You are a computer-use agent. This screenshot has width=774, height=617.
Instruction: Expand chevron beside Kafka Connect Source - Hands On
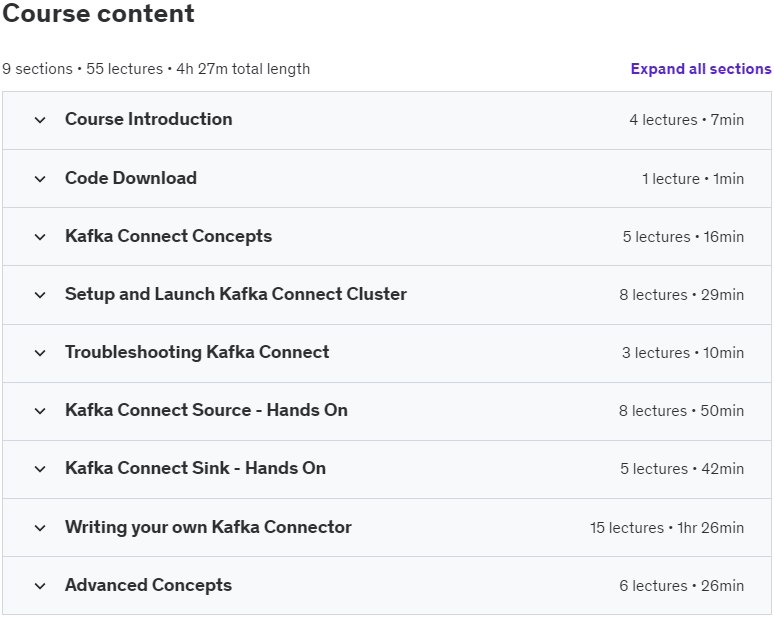[x=40, y=411]
